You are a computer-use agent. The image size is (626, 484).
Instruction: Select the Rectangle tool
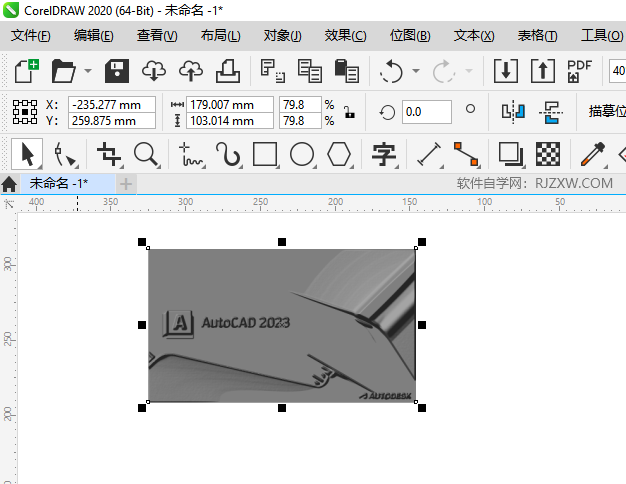[265, 154]
